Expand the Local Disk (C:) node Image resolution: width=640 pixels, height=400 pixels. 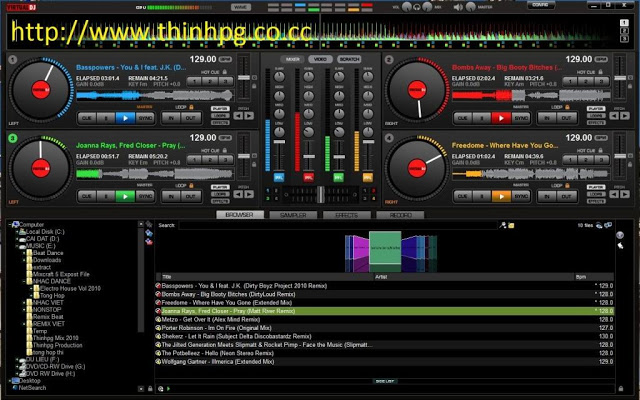coord(17,232)
